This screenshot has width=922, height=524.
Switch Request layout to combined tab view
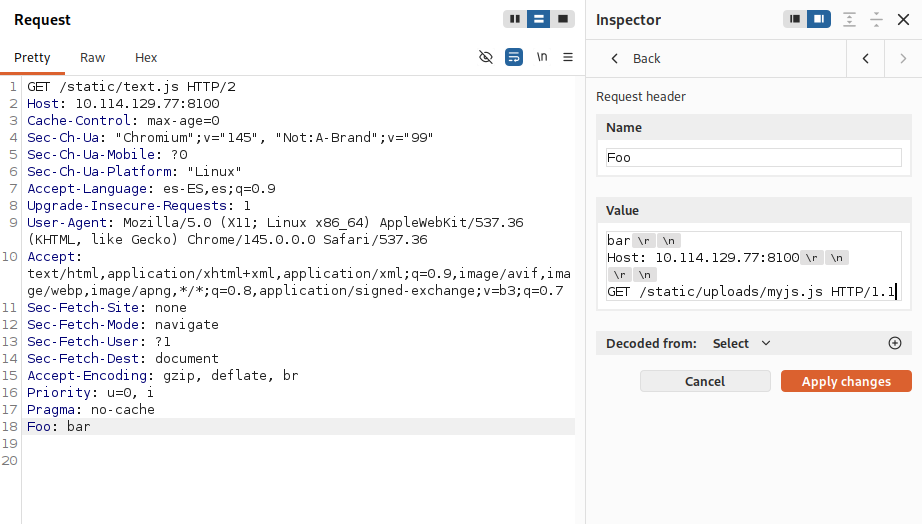coord(563,19)
